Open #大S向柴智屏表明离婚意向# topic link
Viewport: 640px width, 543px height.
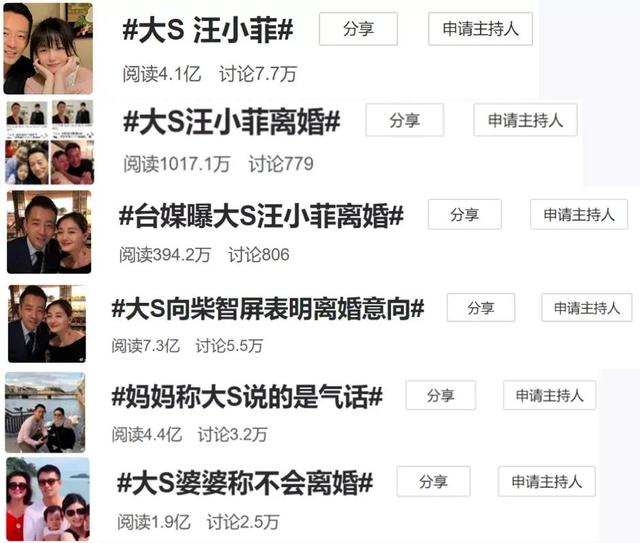268,309
